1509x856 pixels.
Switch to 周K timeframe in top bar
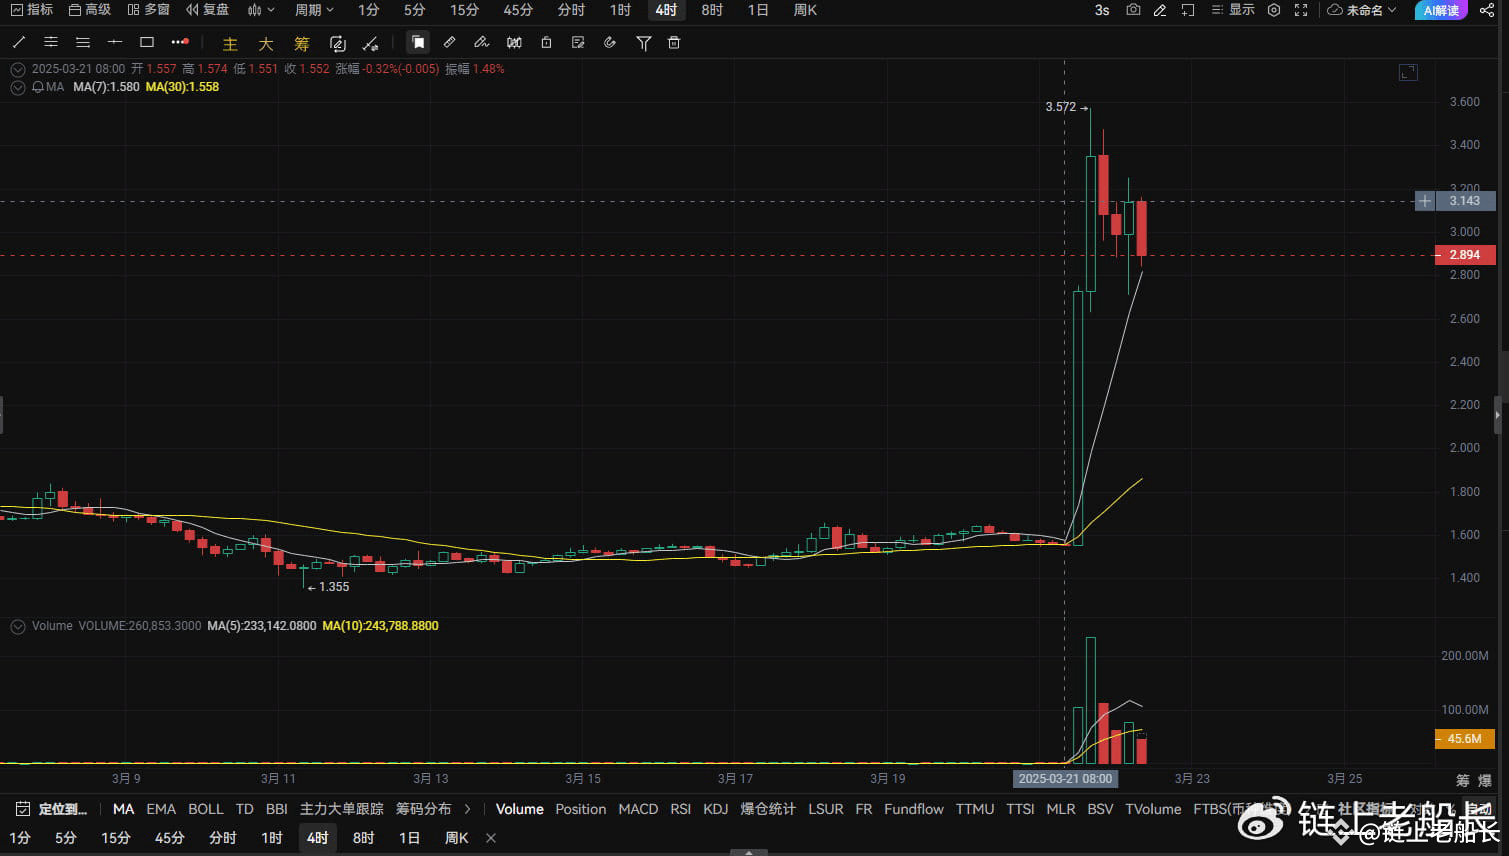(805, 10)
